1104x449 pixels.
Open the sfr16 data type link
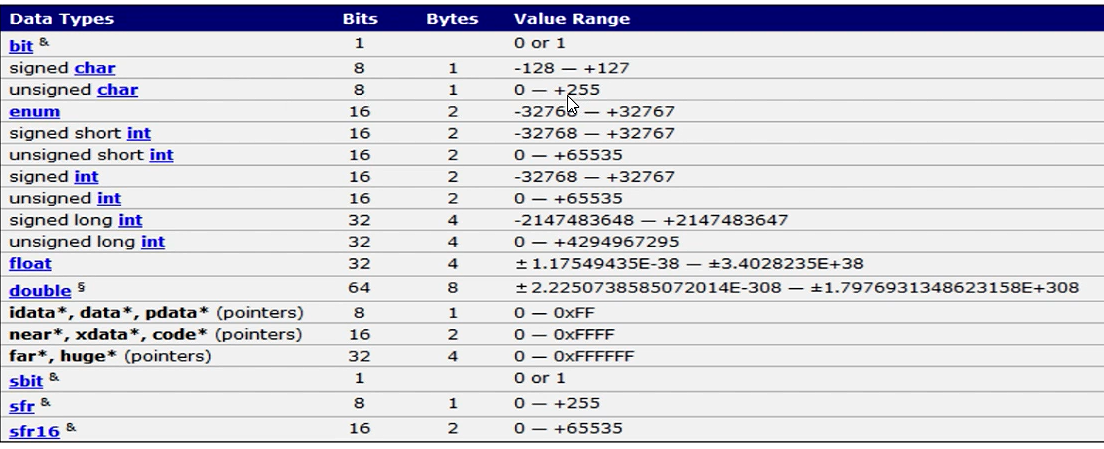click(x=34, y=431)
